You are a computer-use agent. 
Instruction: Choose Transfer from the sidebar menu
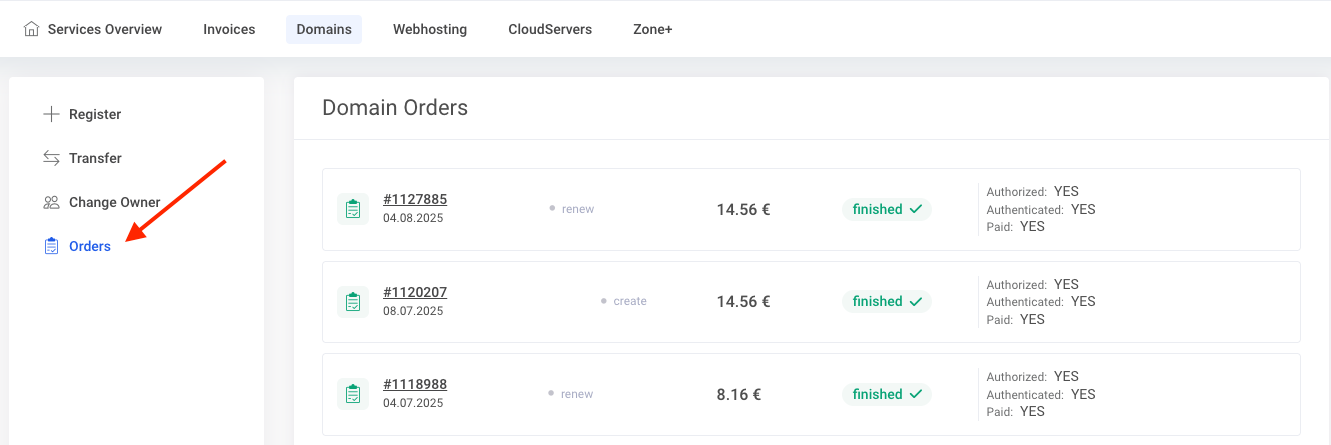95,158
